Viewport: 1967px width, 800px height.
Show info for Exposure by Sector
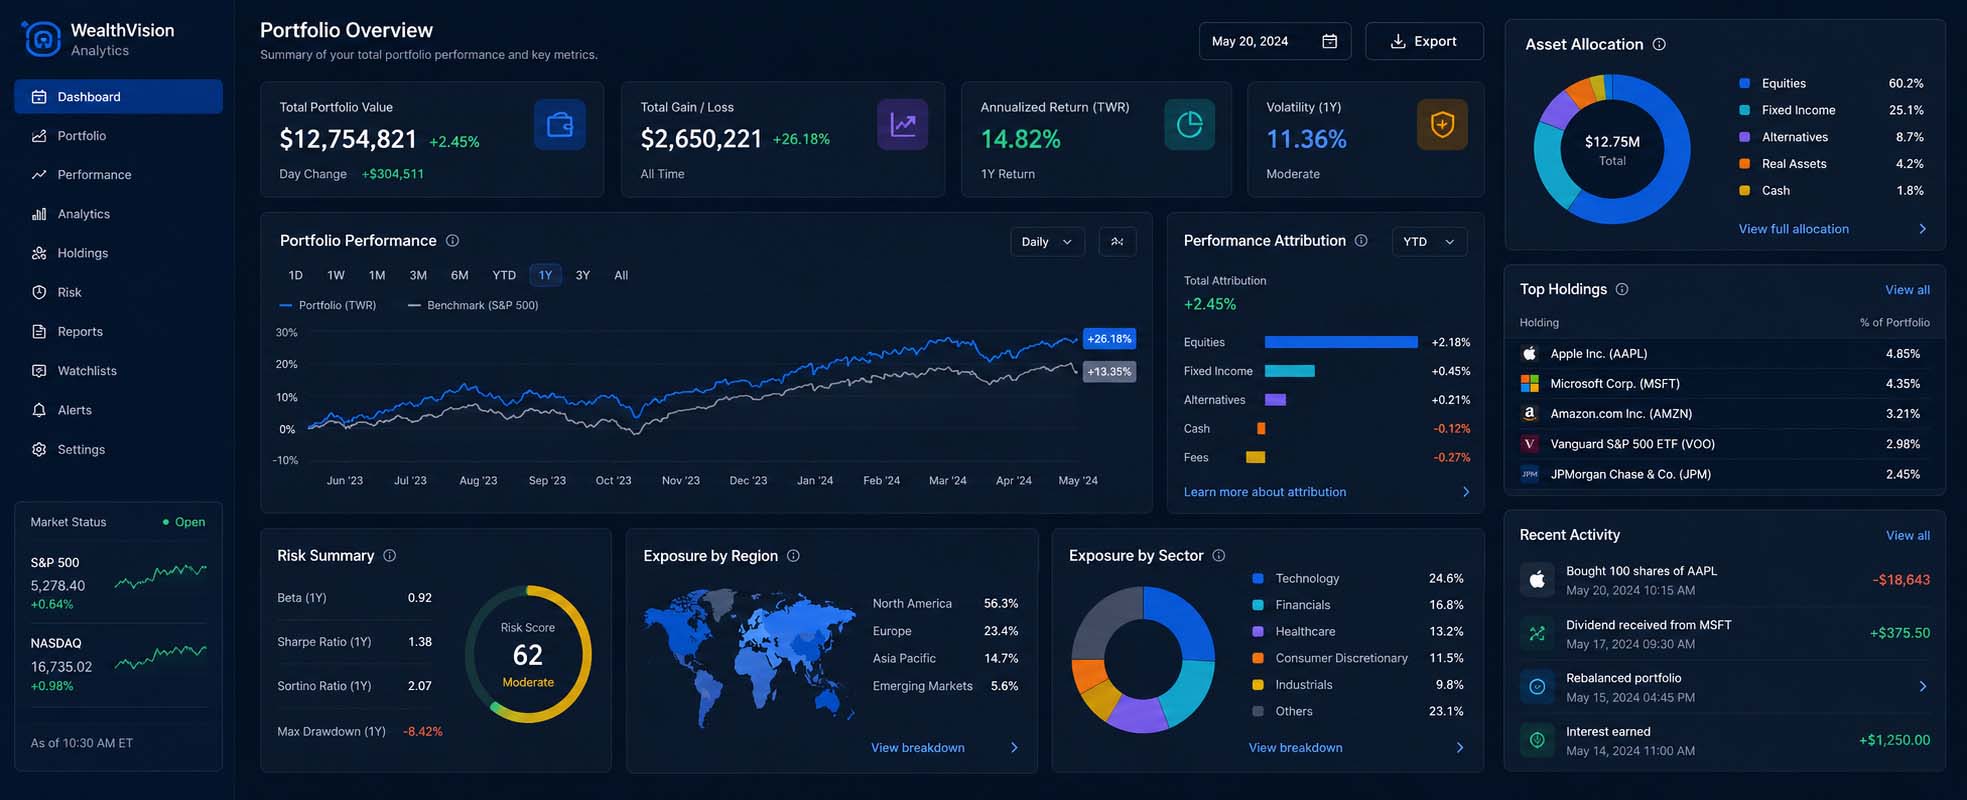1219,555
